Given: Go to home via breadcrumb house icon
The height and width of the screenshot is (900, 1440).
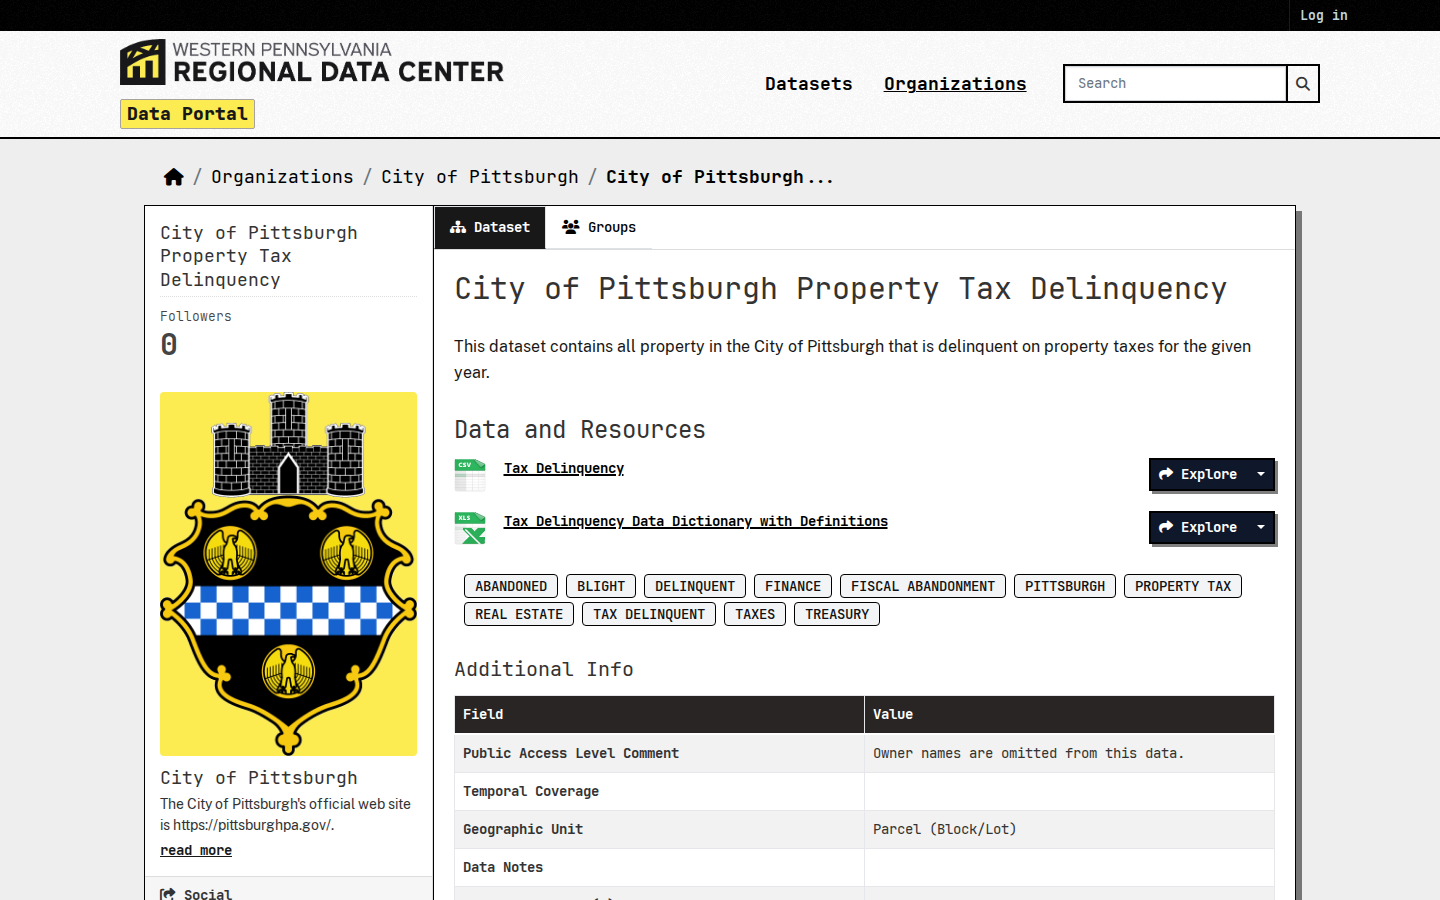Looking at the screenshot, I should point(174,177).
